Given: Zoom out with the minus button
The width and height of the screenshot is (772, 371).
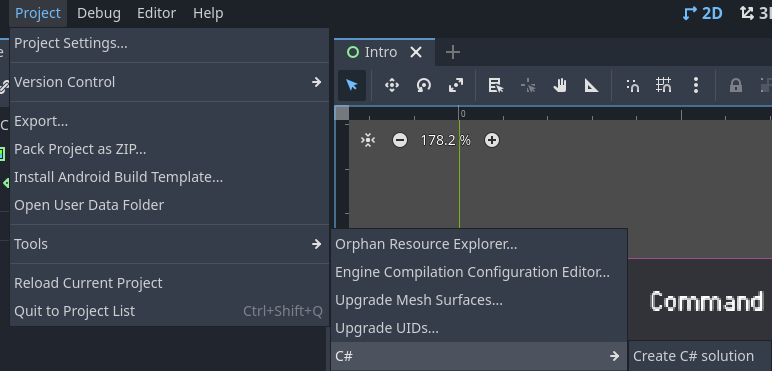Looking at the screenshot, I should 400,140.
